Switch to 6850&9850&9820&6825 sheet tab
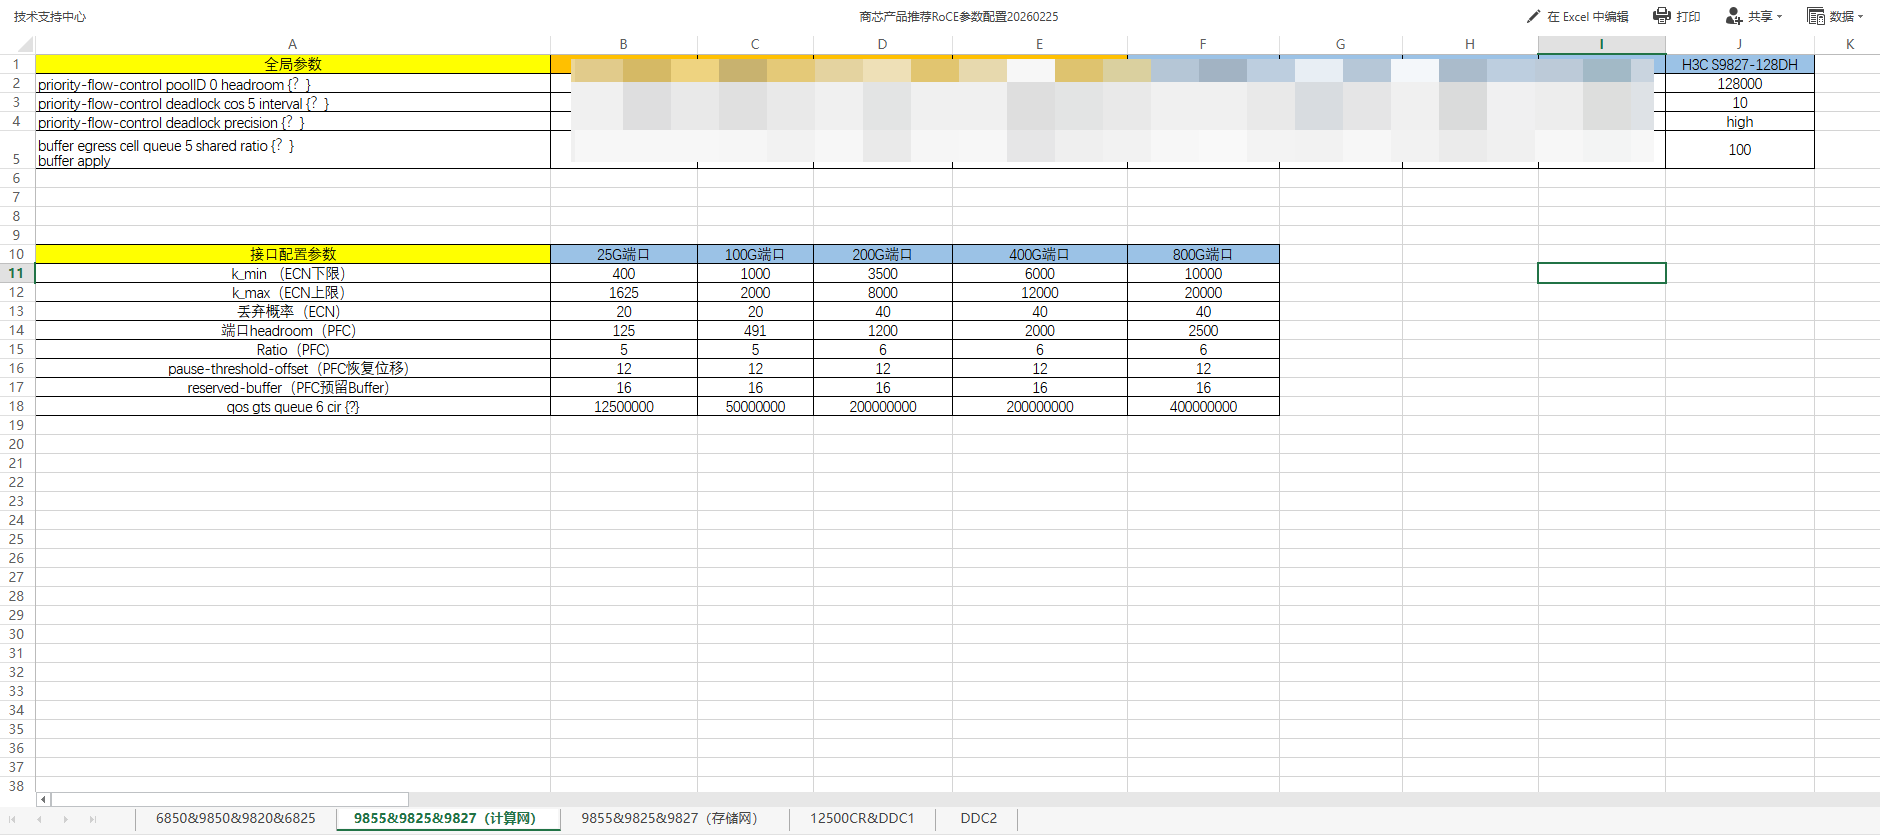1880x838 pixels. coord(236,818)
